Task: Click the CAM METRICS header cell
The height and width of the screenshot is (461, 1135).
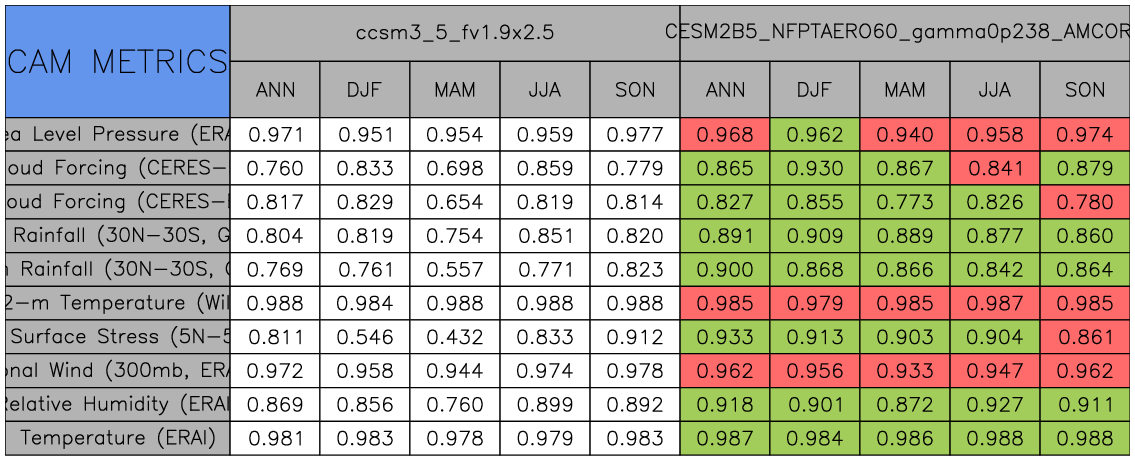Action: pos(117,62)
